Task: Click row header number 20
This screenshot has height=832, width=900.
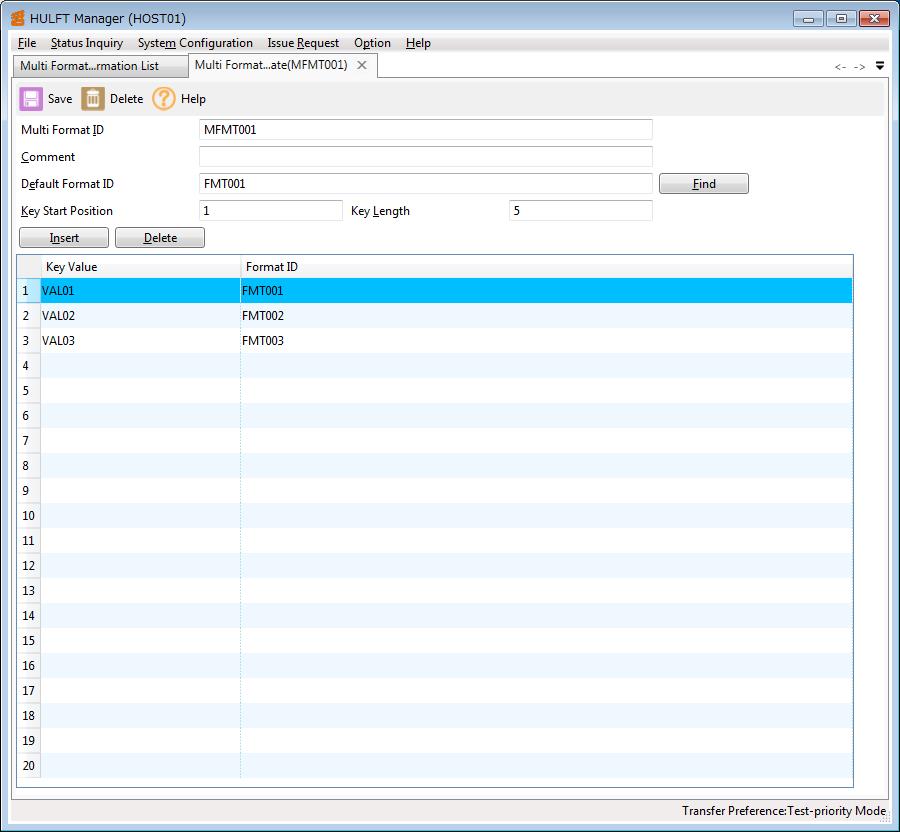Action: (x=28, y=765)
